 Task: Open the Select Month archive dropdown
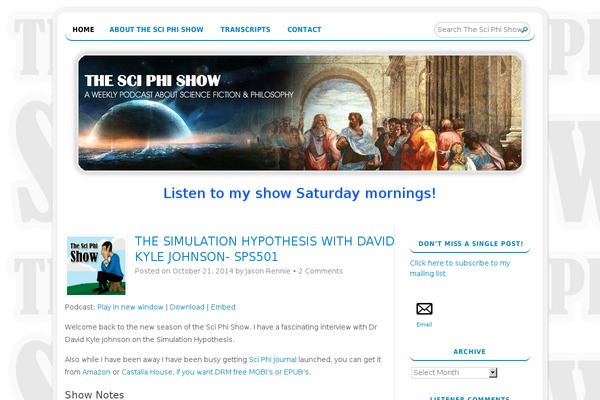454,372
